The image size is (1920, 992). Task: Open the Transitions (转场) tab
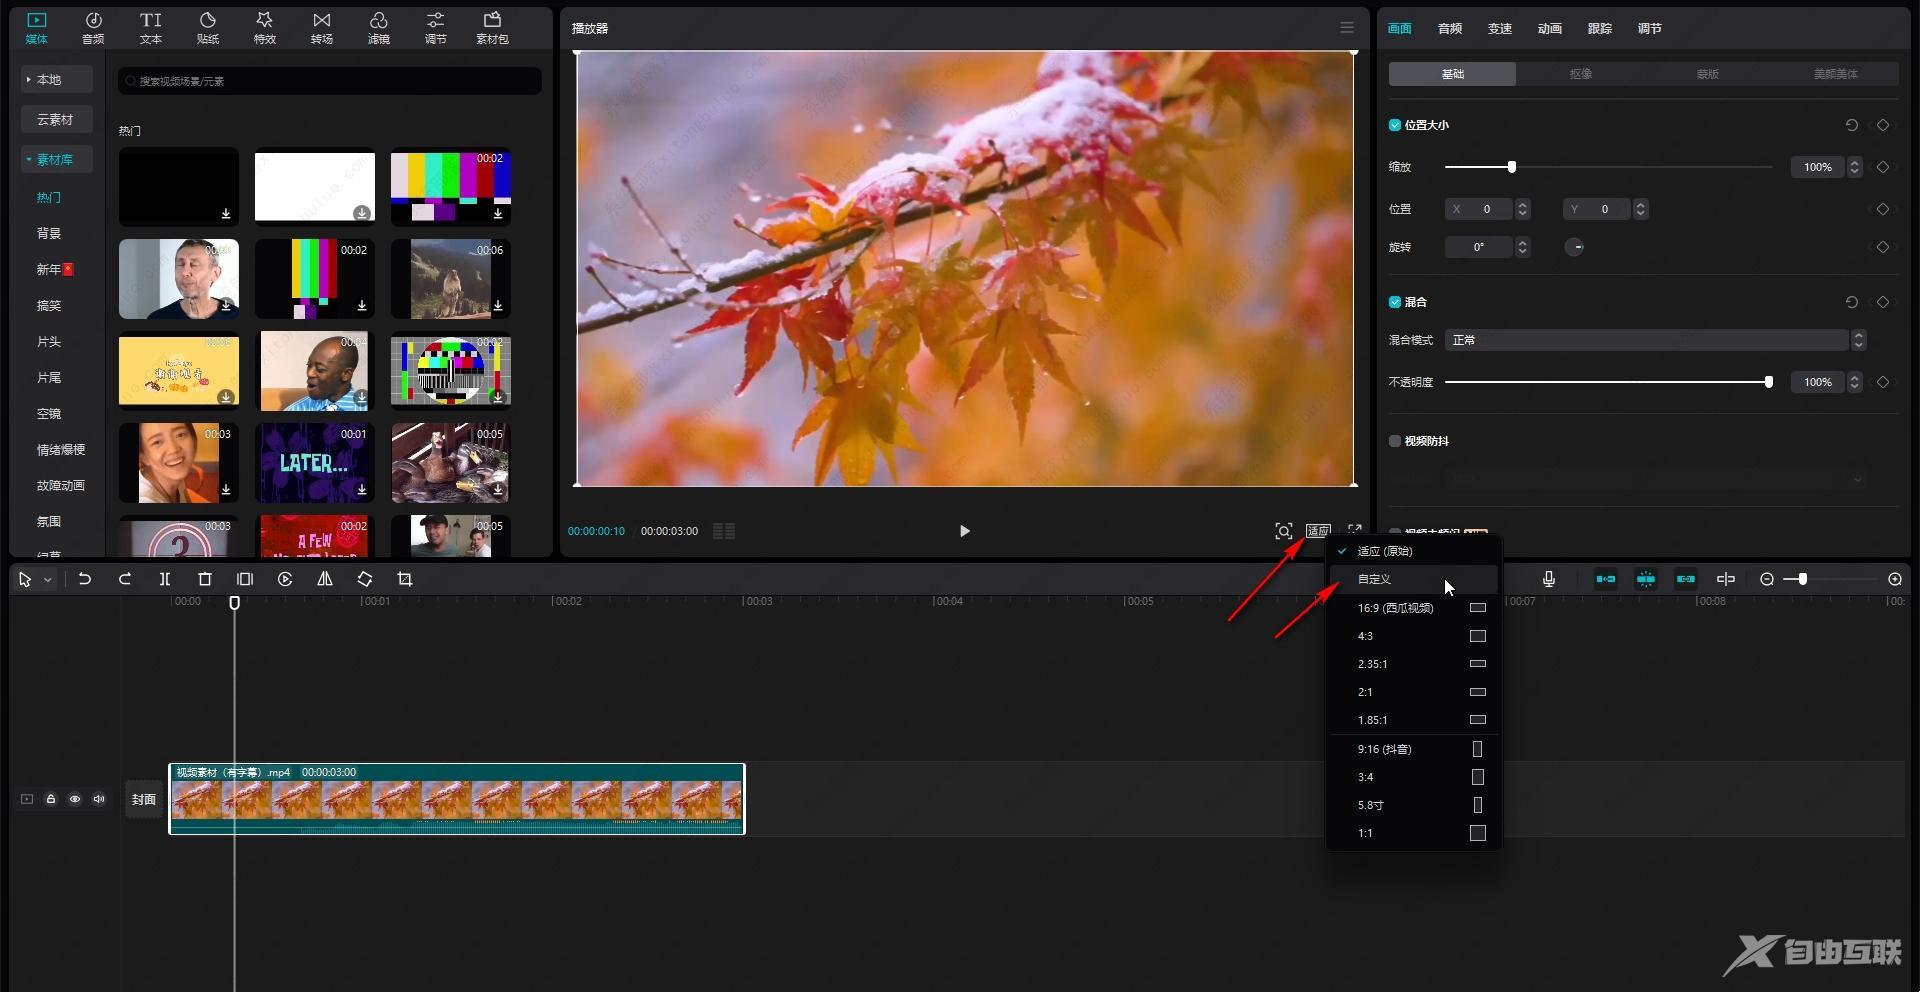pos(321,28)
